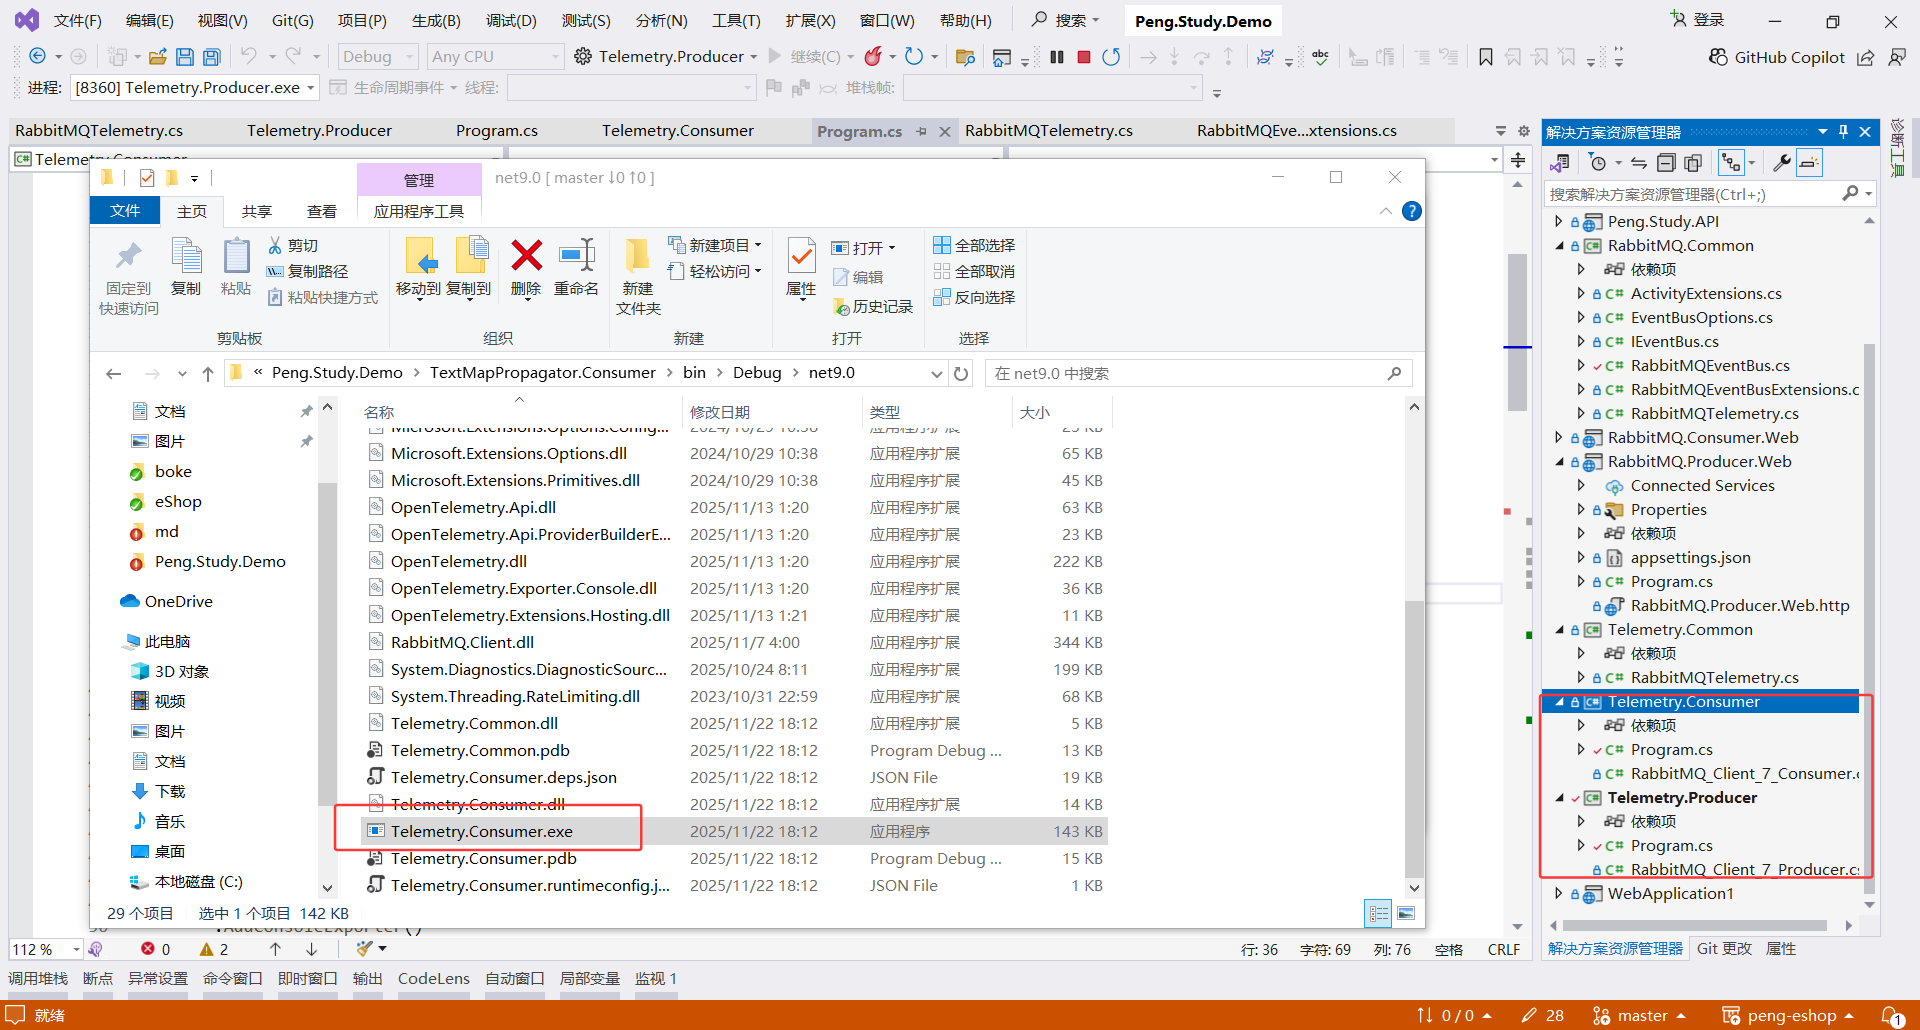
Task: Switch to Telemetry.Consumer editor tab
Action: point(678,131)
